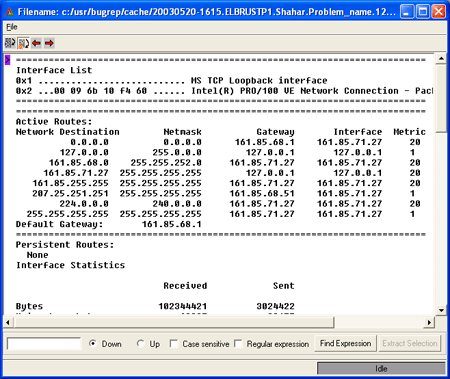450x379 pixels.
Task: Click the application icon in title bar
Action: pyautogui.click(x=9, y=12)
